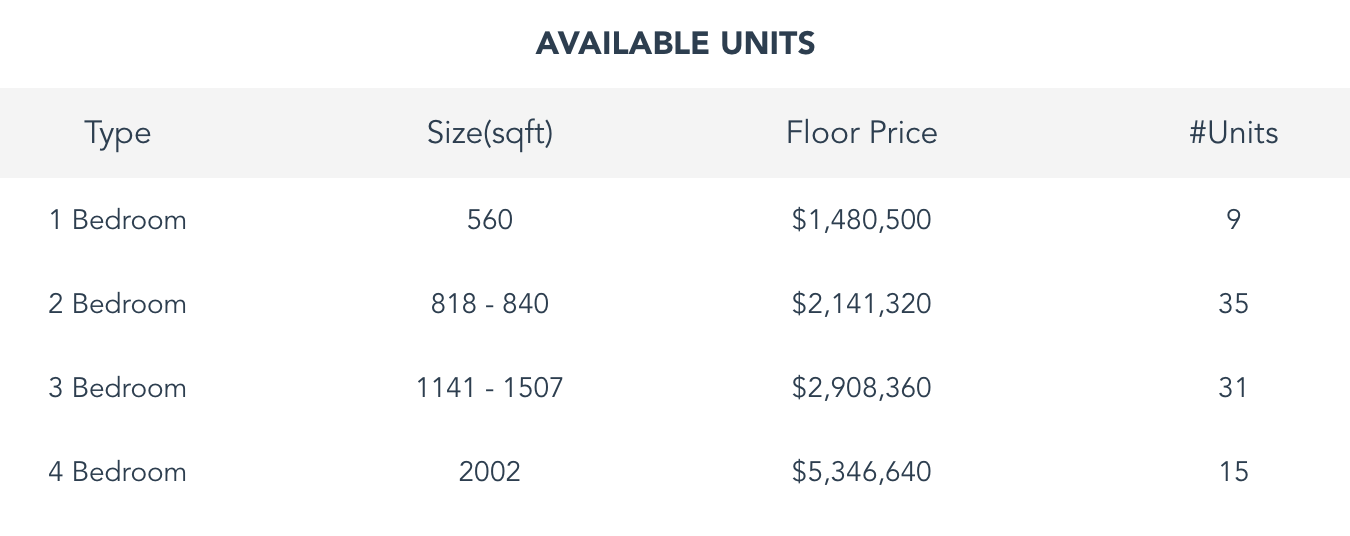
Task: Select the Type column header
Action: 117,133
